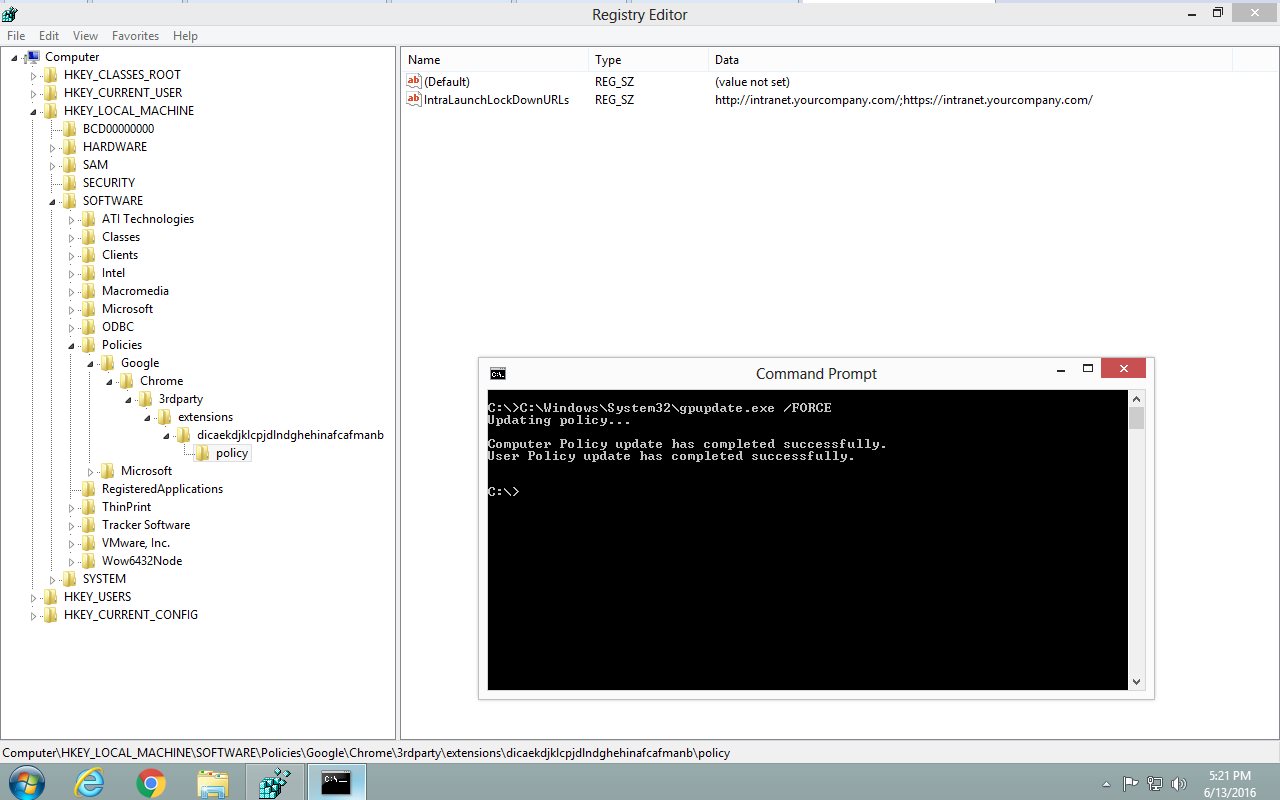This screenshot has width=1280, height=800.
Task: Collapse the Policies key arrow
Action: [x=72, y=346]
